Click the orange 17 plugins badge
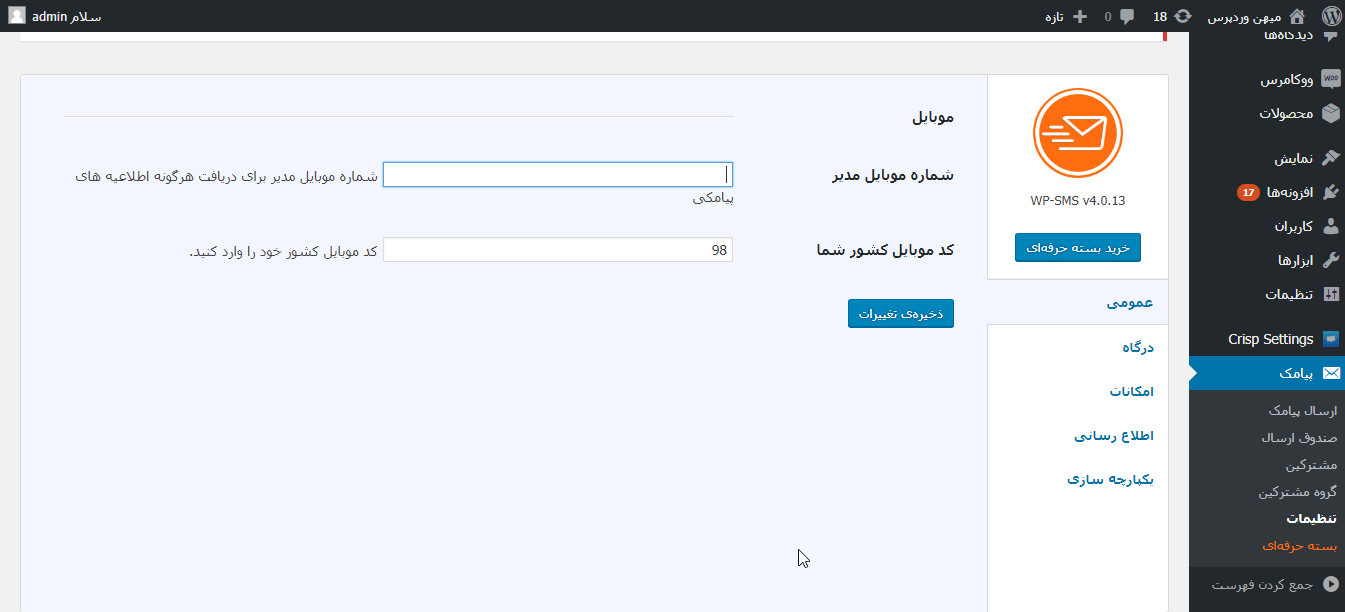The image size is (1345, 612). 1248,192
